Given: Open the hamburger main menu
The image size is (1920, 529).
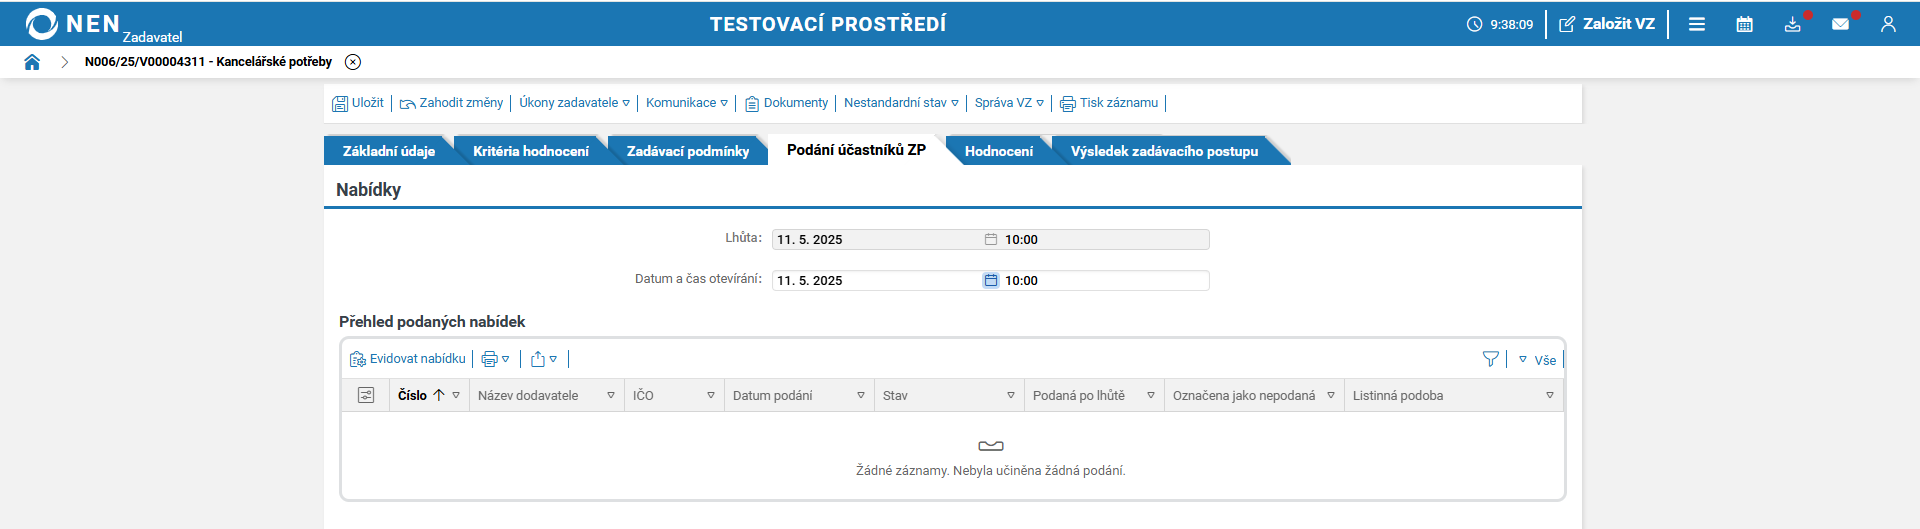Looking at the screenshot, I should point(1697,24).
